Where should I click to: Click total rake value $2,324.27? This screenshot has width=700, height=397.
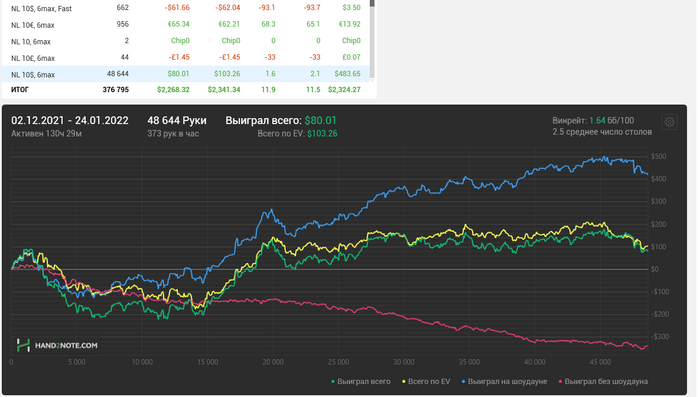[344, 90]
